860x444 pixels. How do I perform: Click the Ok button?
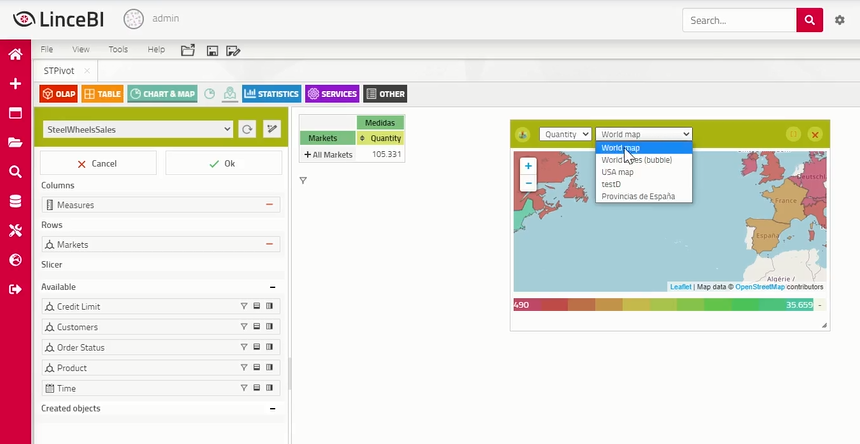pos(224,163)
